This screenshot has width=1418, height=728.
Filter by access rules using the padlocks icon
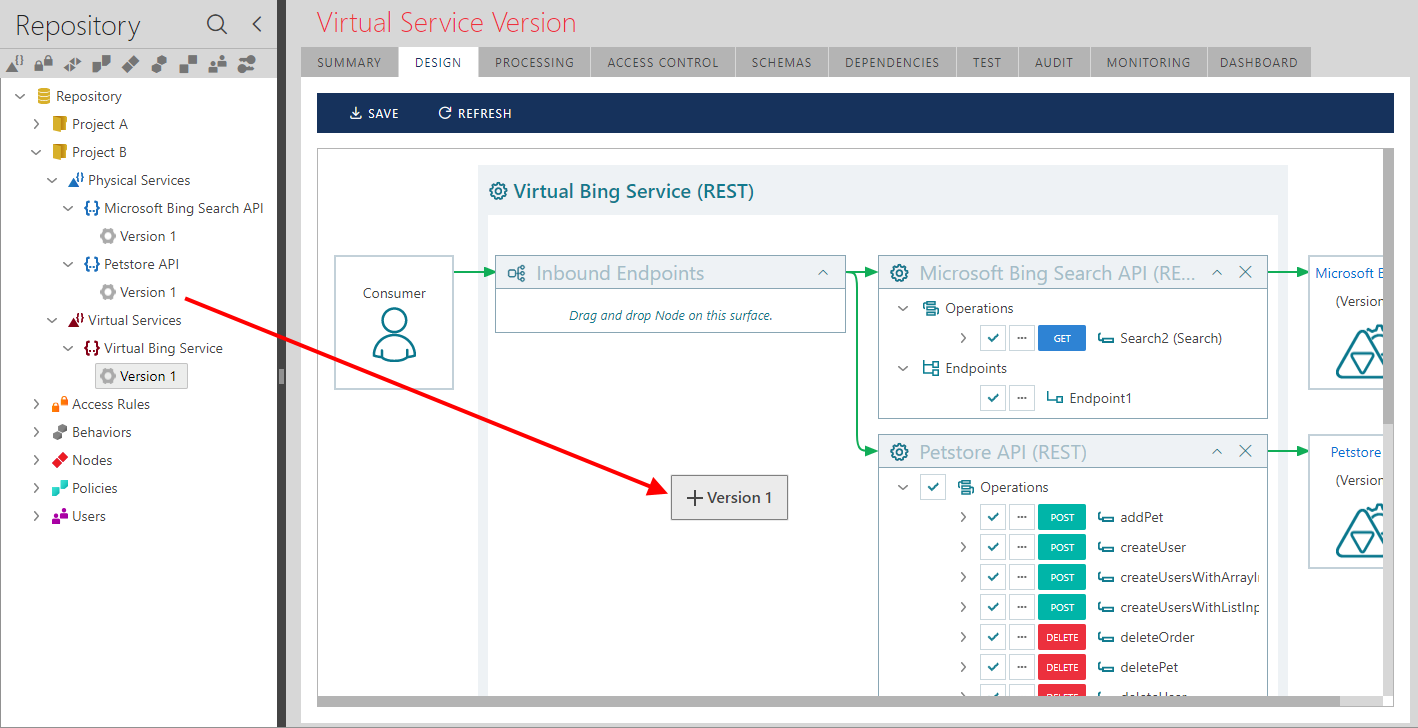click(x=43, y=64)
